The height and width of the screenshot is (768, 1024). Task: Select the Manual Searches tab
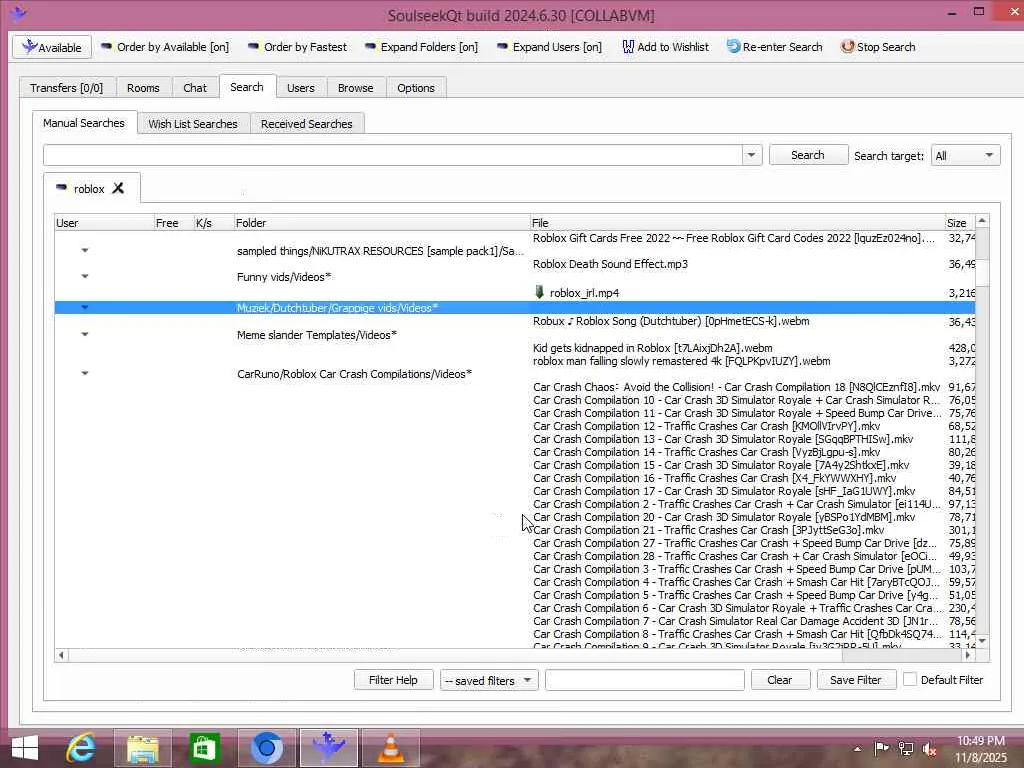(84, 123)
